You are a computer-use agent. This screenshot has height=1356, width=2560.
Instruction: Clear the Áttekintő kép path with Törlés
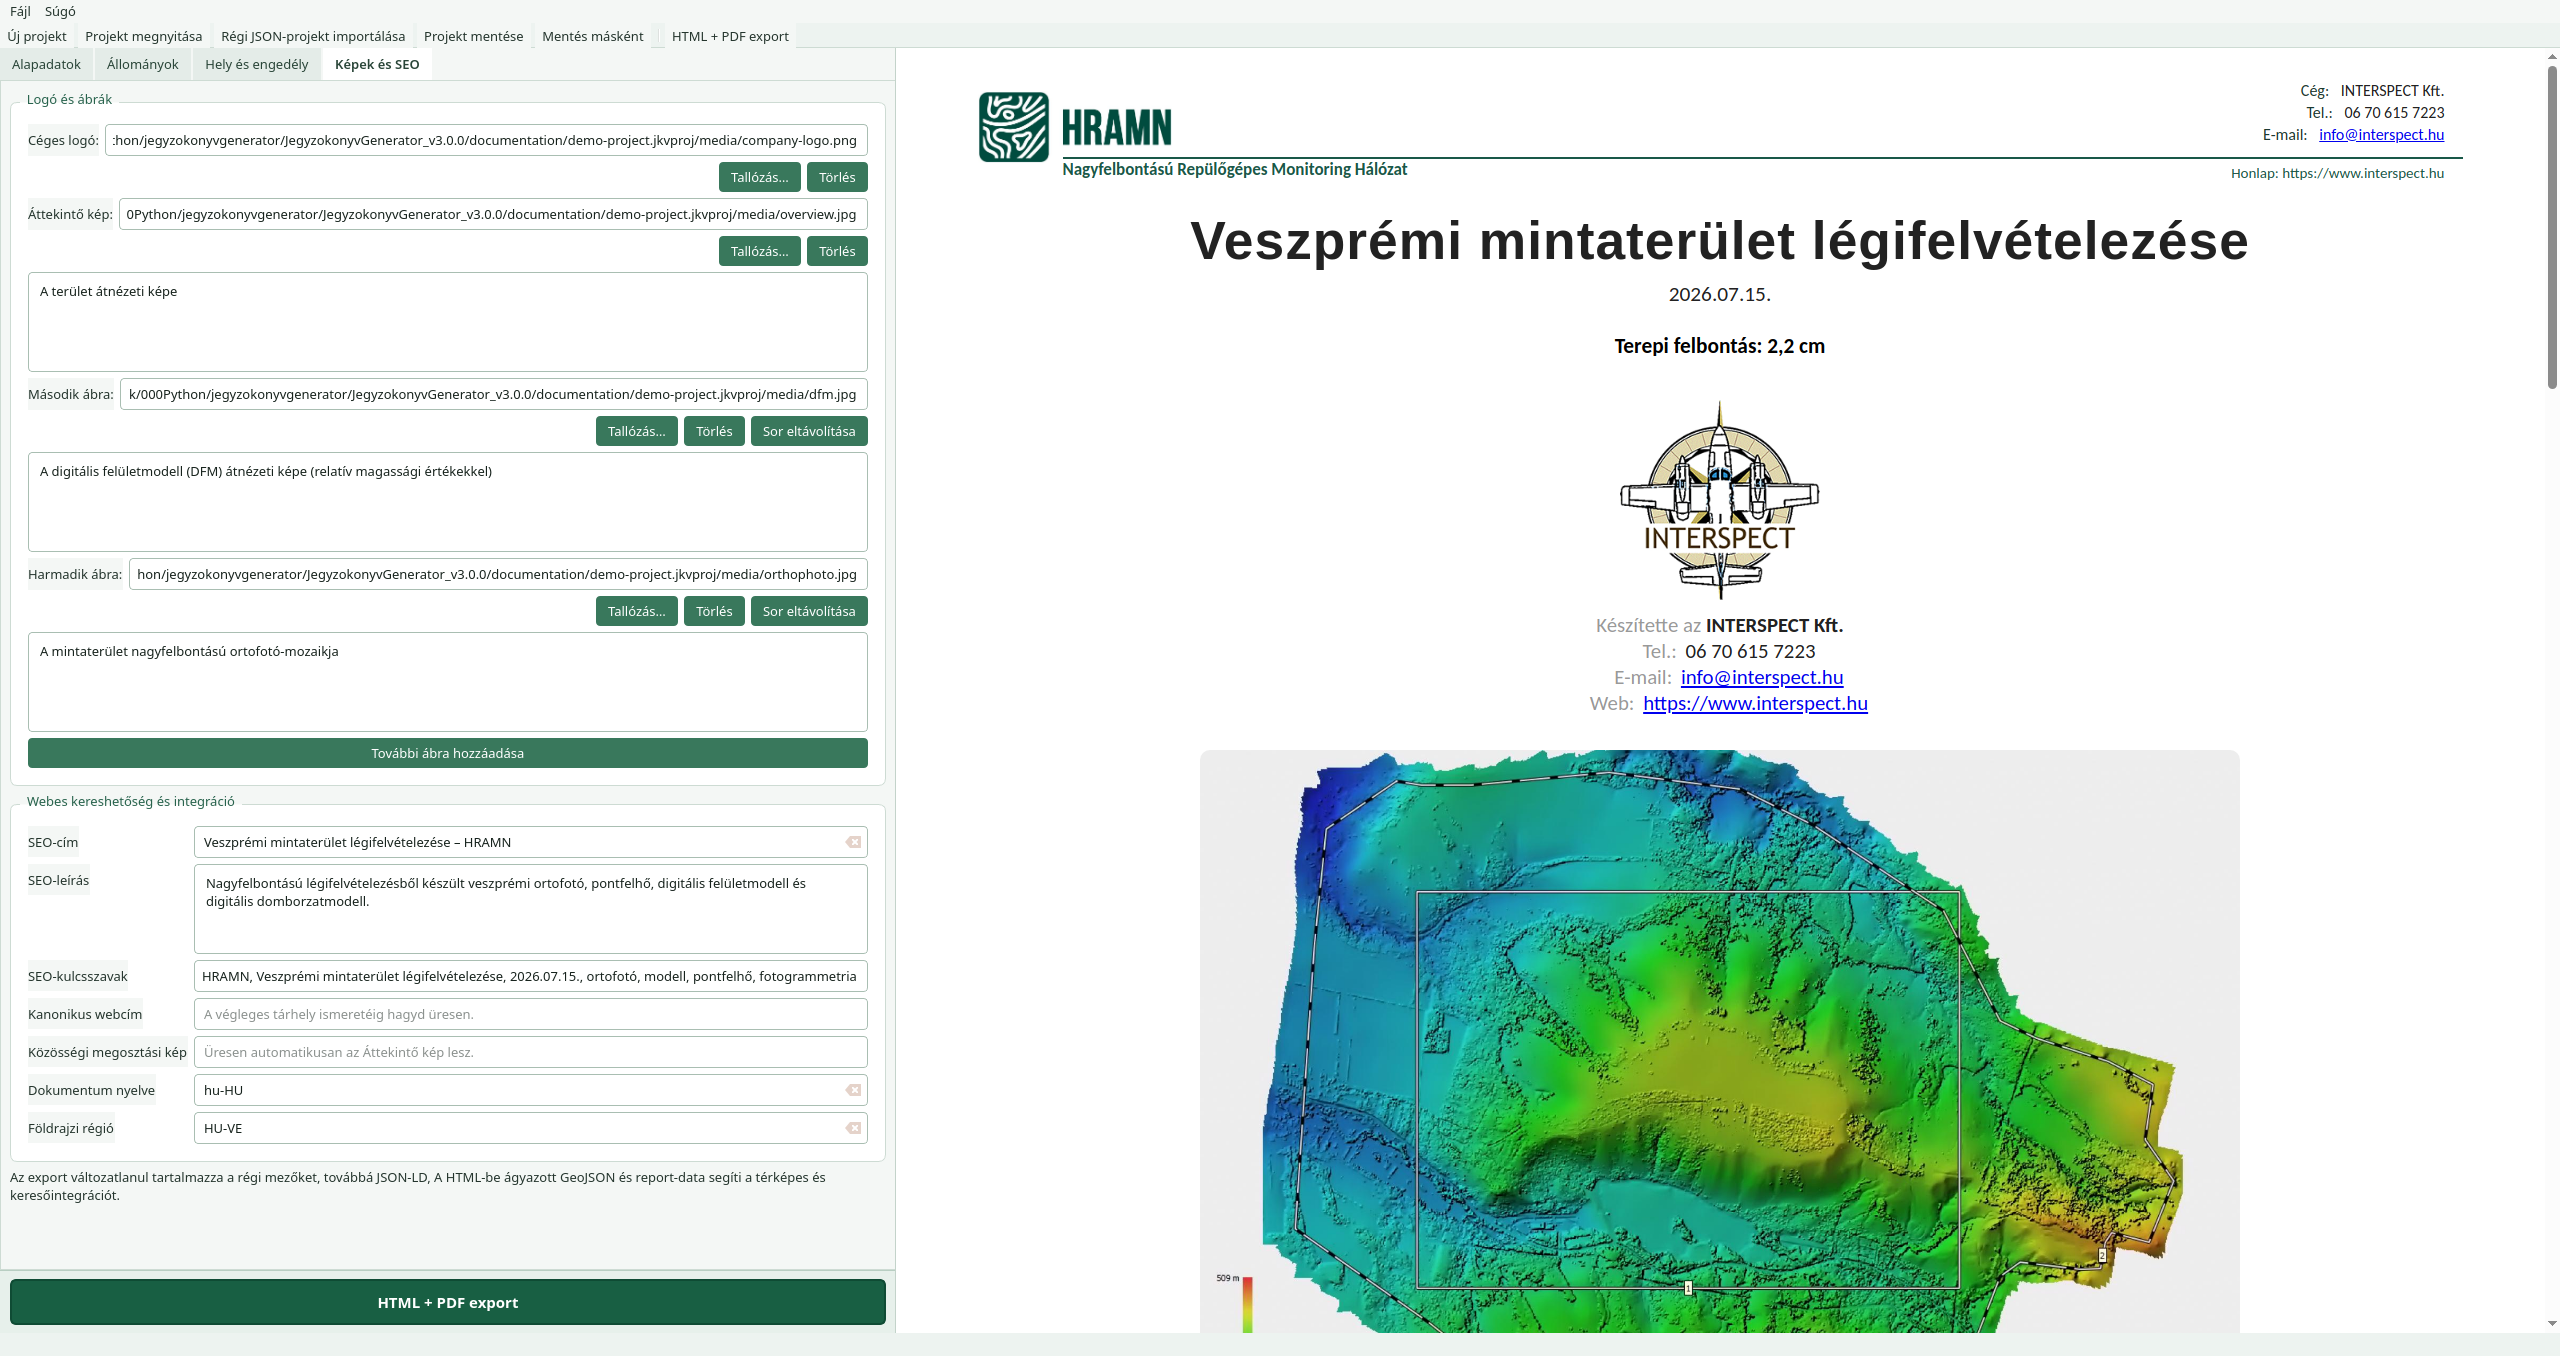pyautogui.click(x=837, y=251)
